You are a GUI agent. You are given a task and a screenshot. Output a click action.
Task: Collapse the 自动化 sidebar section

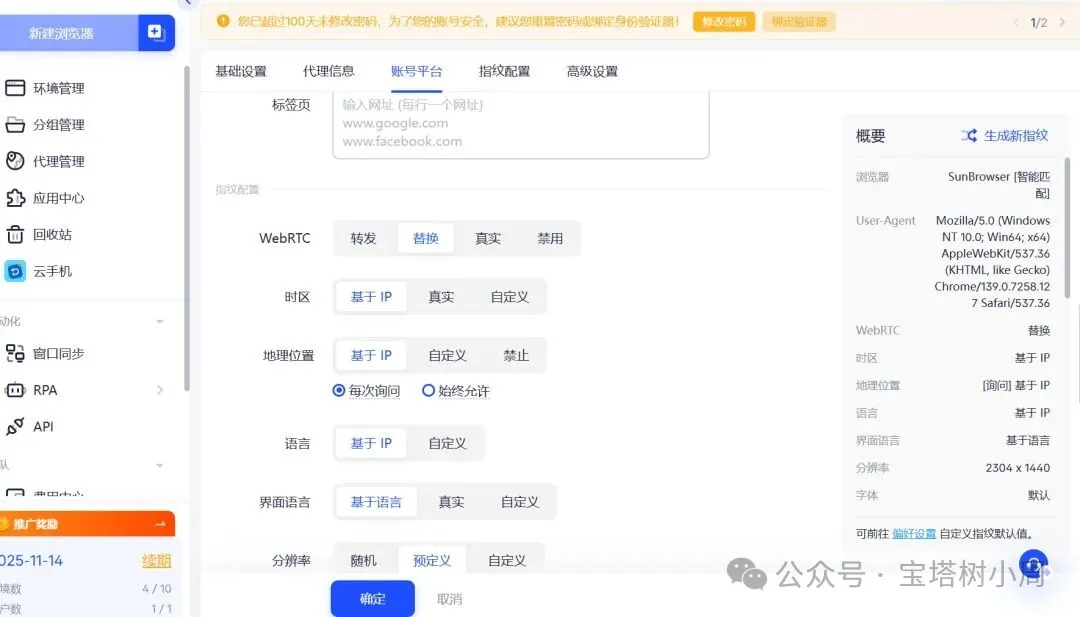(x=160, y=322)
